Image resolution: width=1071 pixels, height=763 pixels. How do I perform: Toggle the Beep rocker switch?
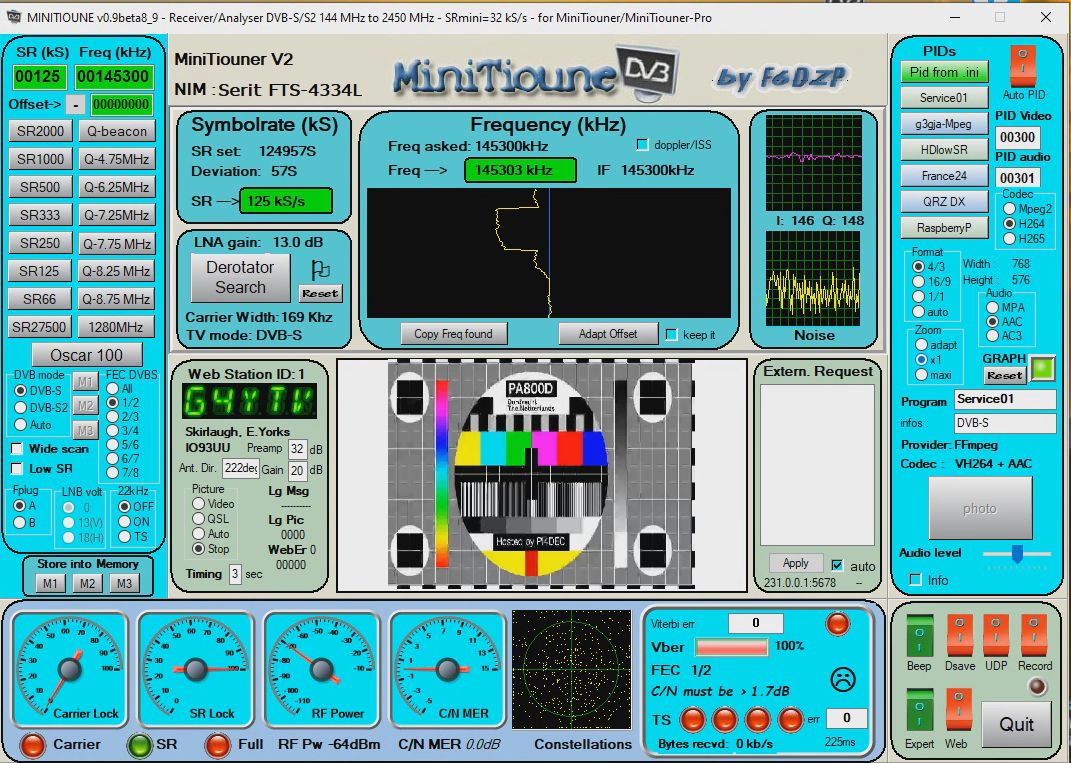coord(919,635)
